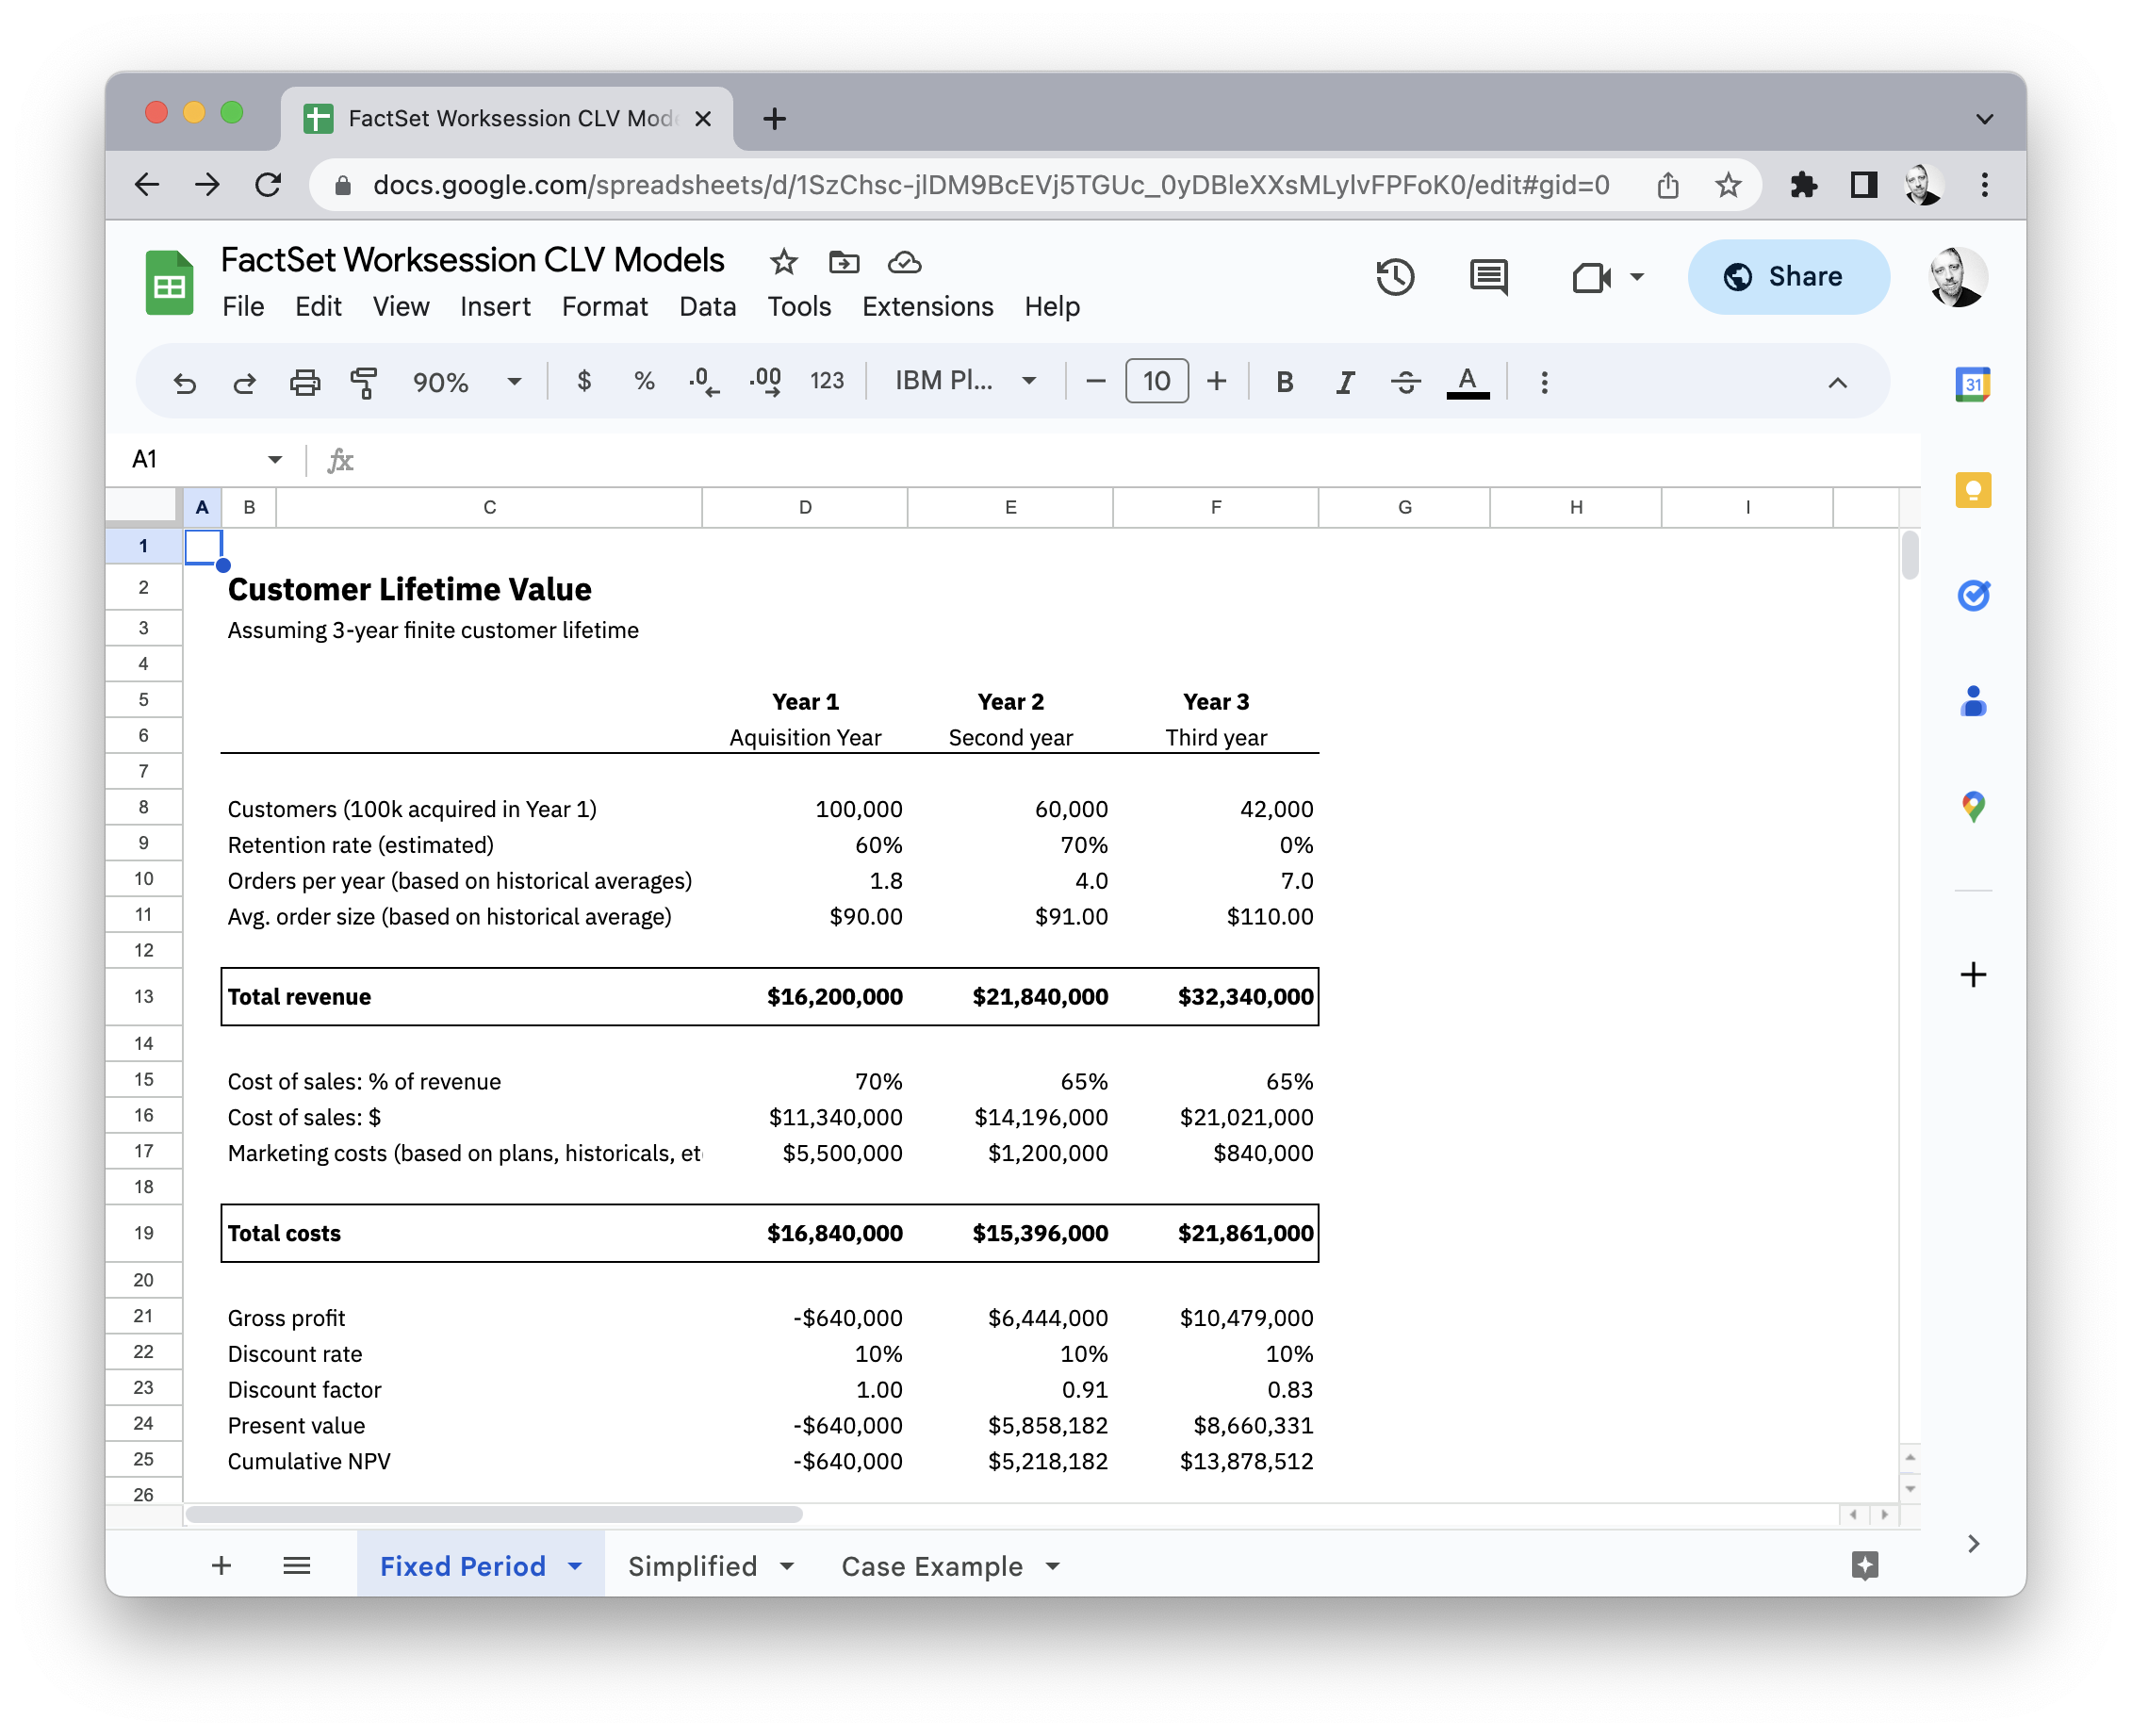Click the Share button
Screen dimensions: 2132x1736
pyautogui.click(x=1788, y=277)
